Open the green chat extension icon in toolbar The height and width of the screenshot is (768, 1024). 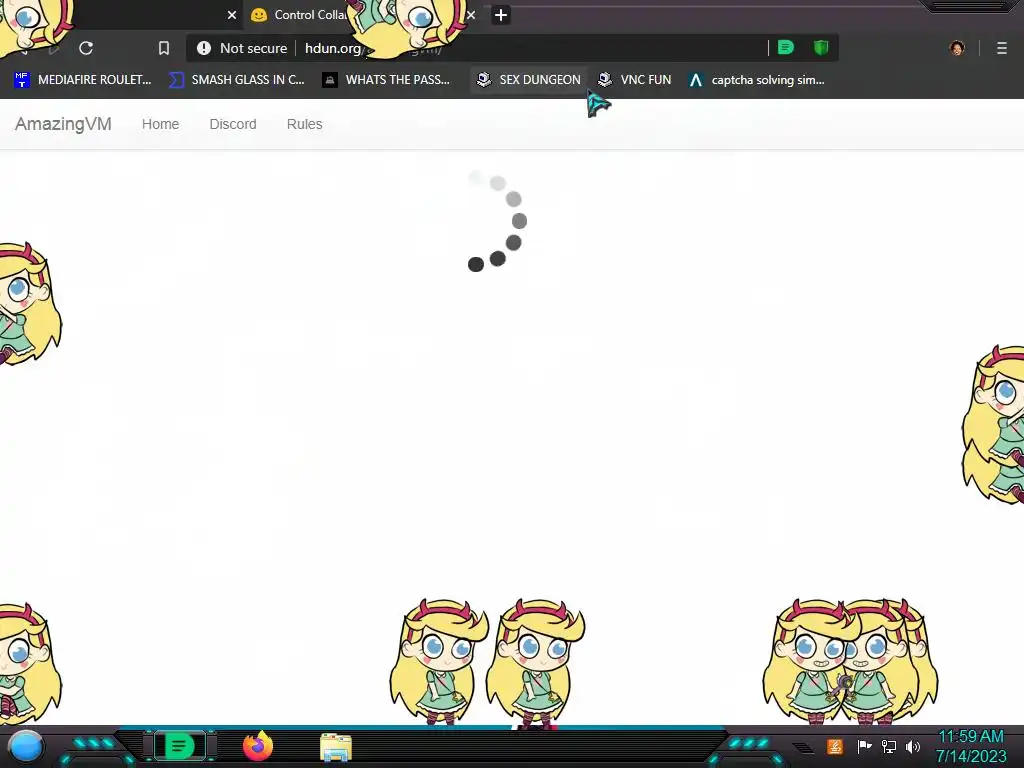pyautogui.click(x=786, y=48)
